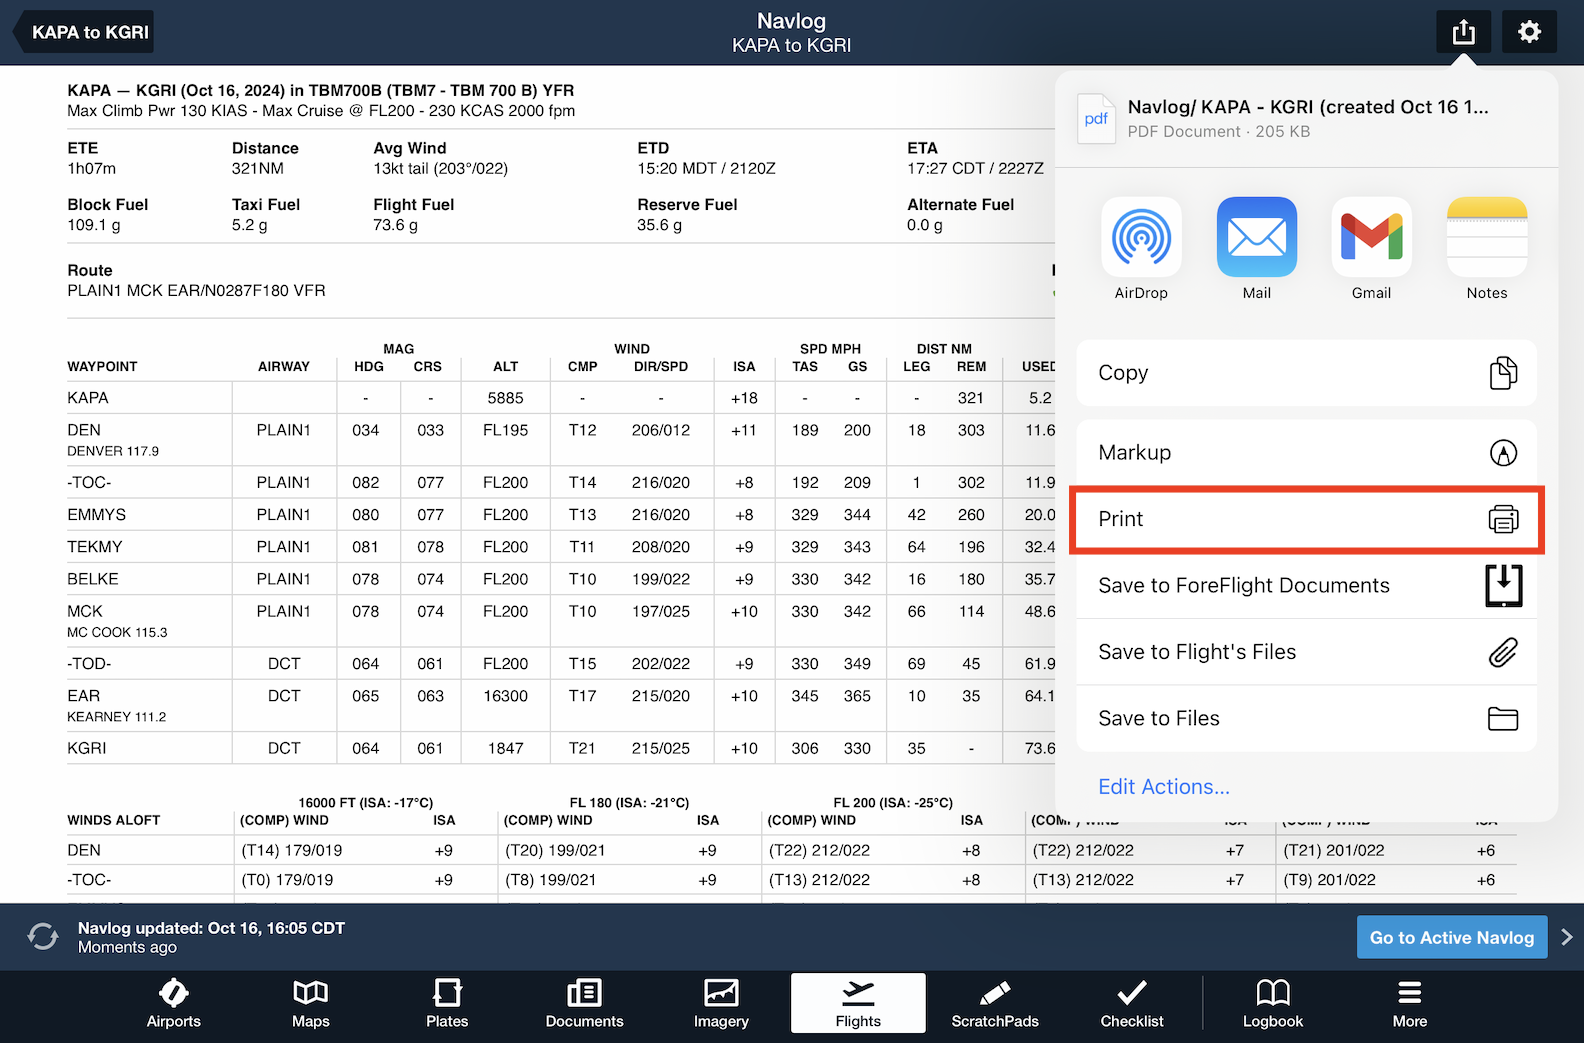Screen dimensions: 1584x1043
Task: Open the Plates tab
Action: point(447,1003)
